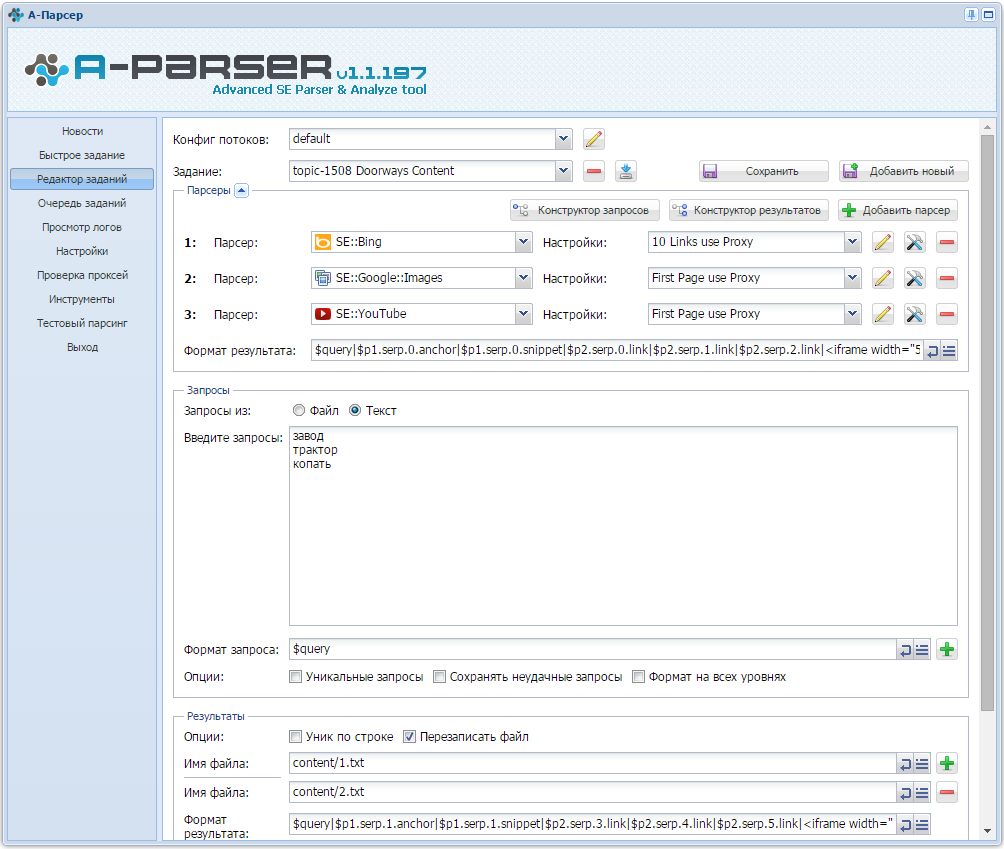Screen dimensions: 1004x849
Task: Remove the SE::Bing parser row
Action: click(946, 242)
